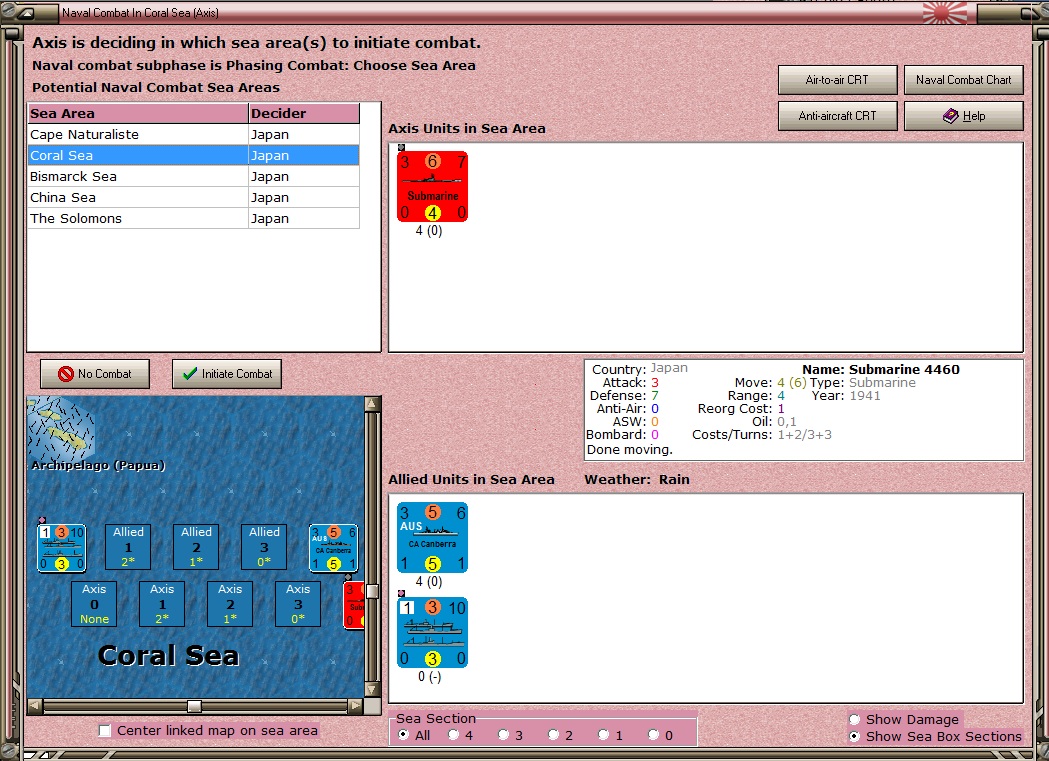This screenshot has width=1049, height=761.
Task: Select the China Sea row
Action: [193, 197]
